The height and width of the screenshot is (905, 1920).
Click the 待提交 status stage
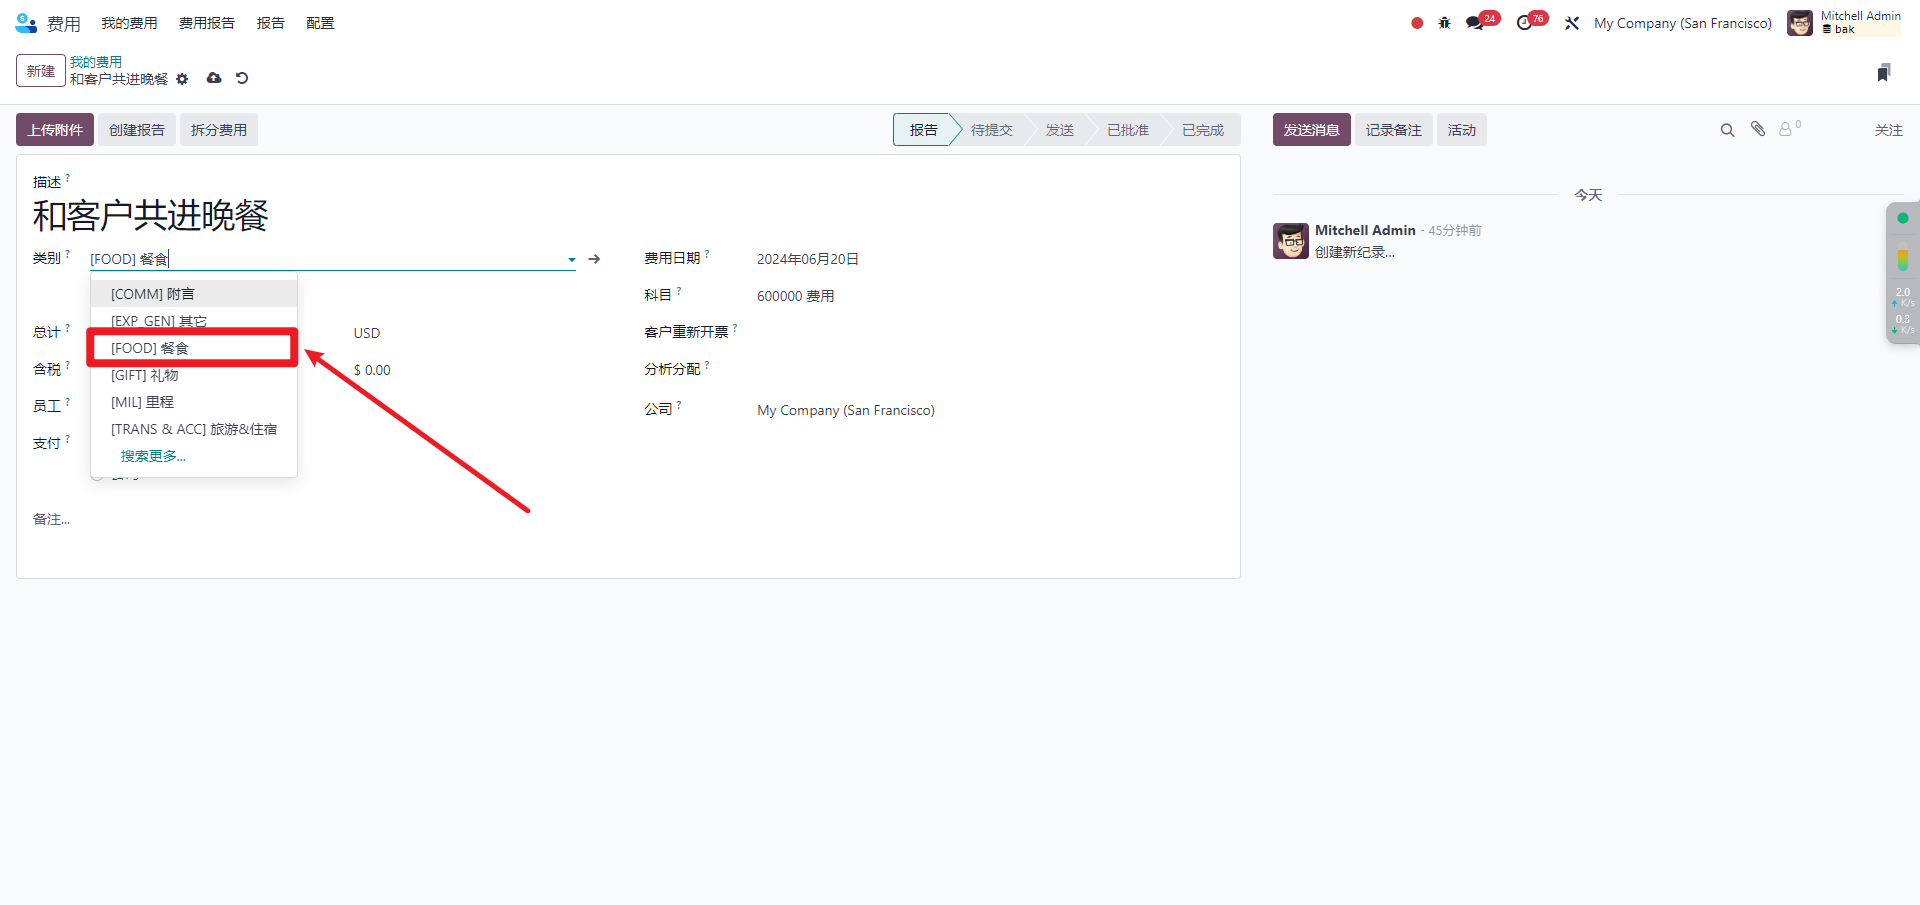[x=991, y=130]
